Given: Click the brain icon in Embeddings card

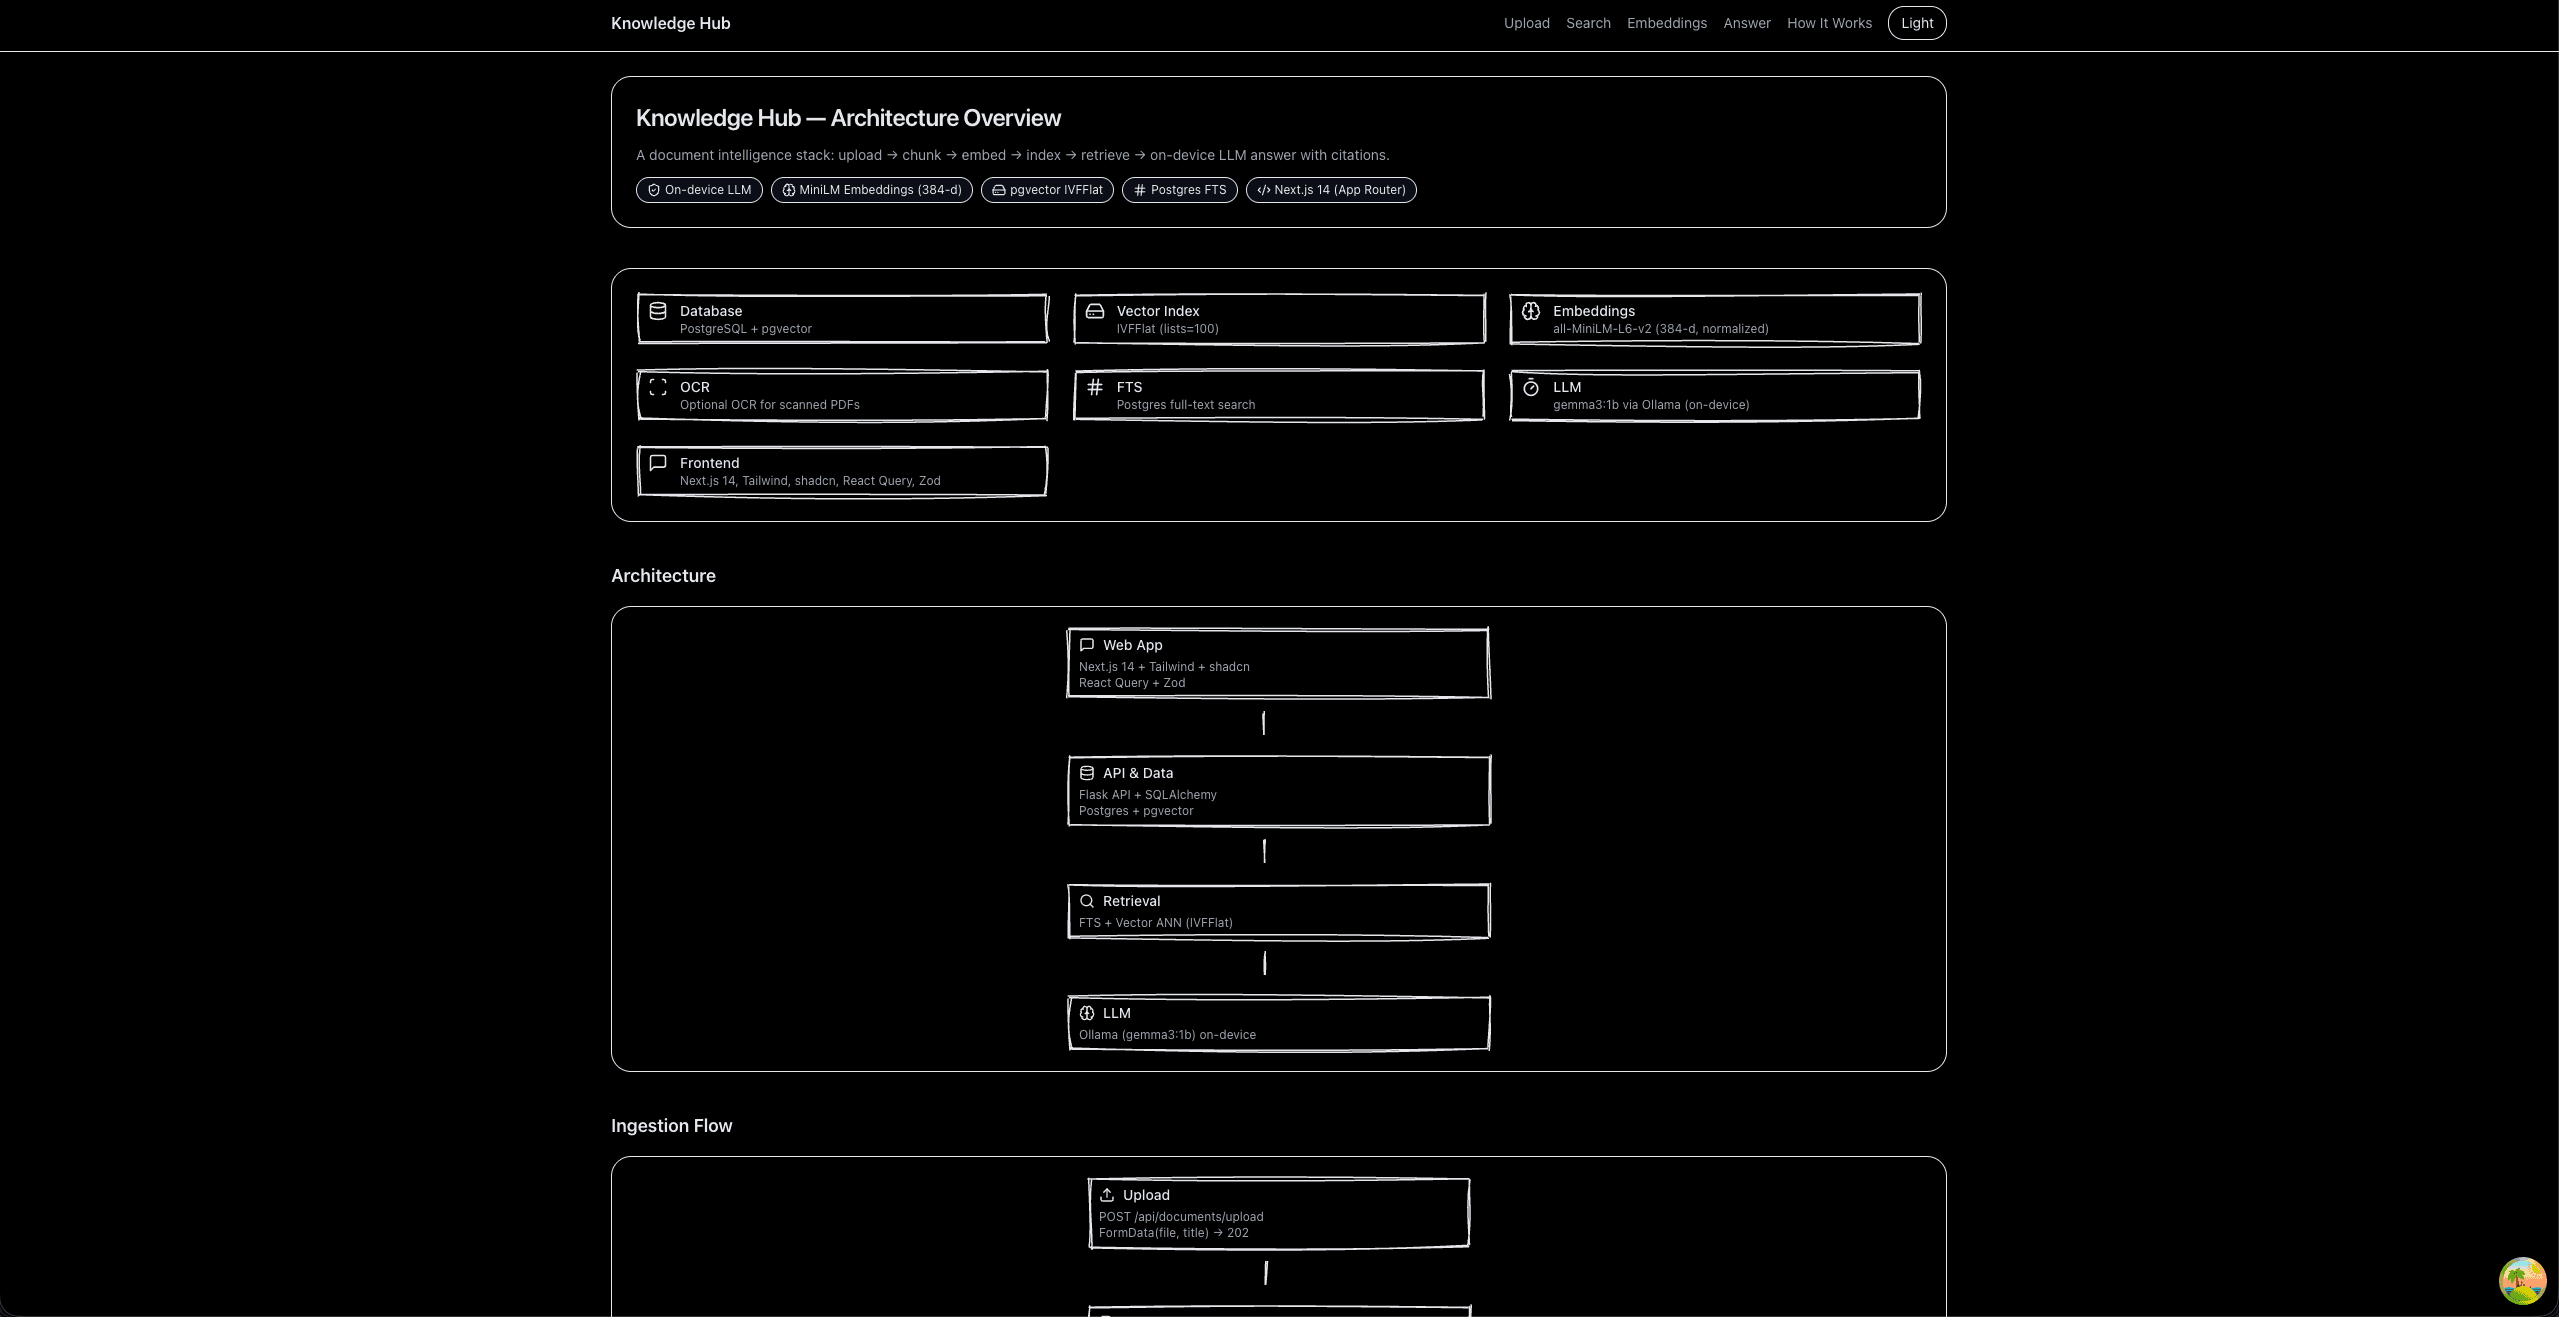Looking at the screenshot, I should click(1531, 311).
